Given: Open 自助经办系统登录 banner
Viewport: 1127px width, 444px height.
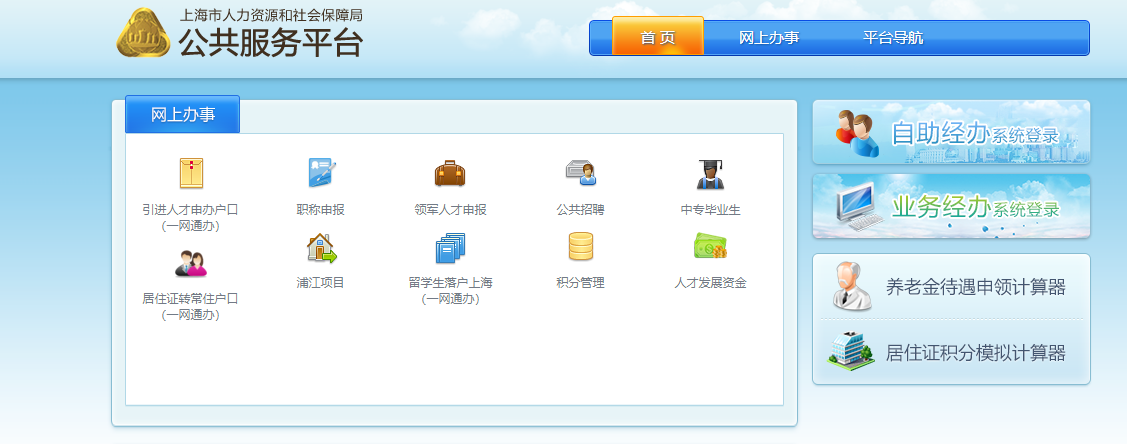Looking at the screenshot, I should [x=951, y=132].
